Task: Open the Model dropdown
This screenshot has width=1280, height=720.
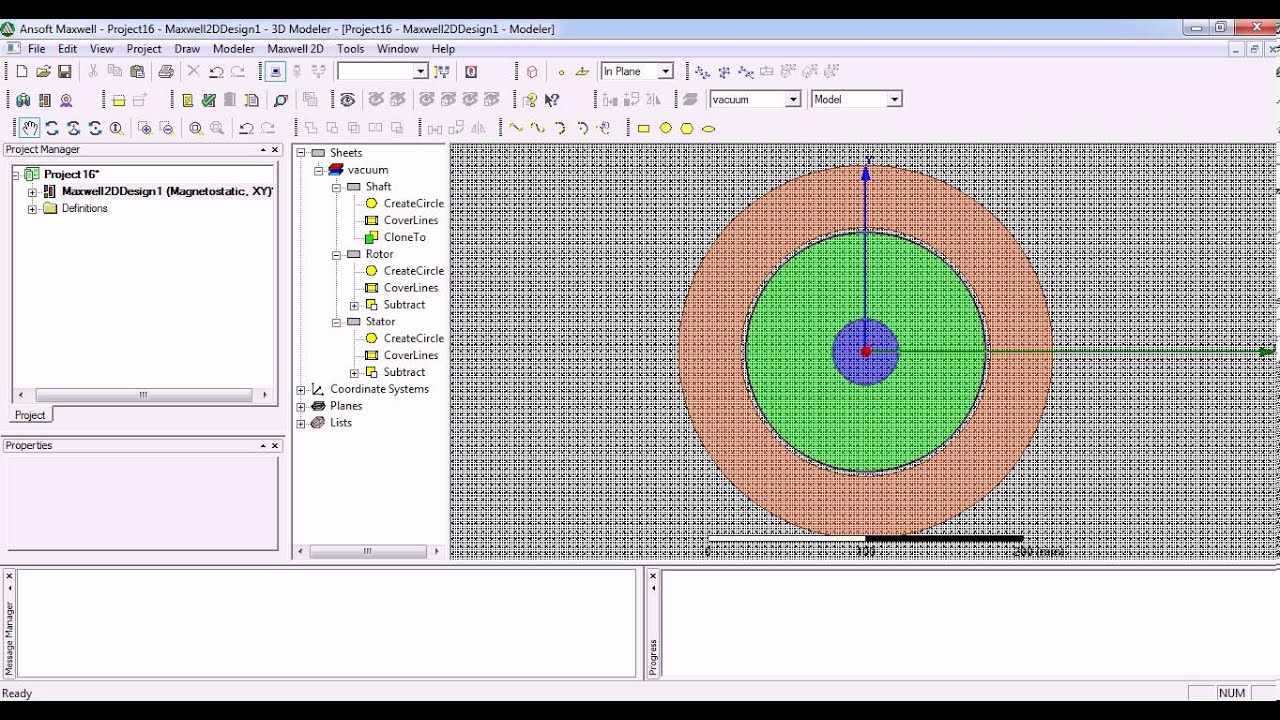Action: coord(894,99)
